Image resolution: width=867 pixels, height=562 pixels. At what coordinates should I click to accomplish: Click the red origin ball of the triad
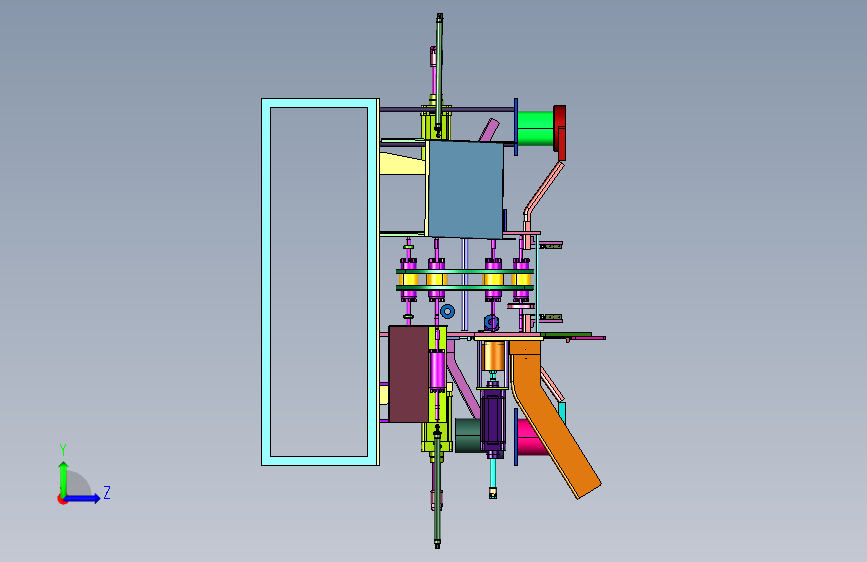[62, 499]
